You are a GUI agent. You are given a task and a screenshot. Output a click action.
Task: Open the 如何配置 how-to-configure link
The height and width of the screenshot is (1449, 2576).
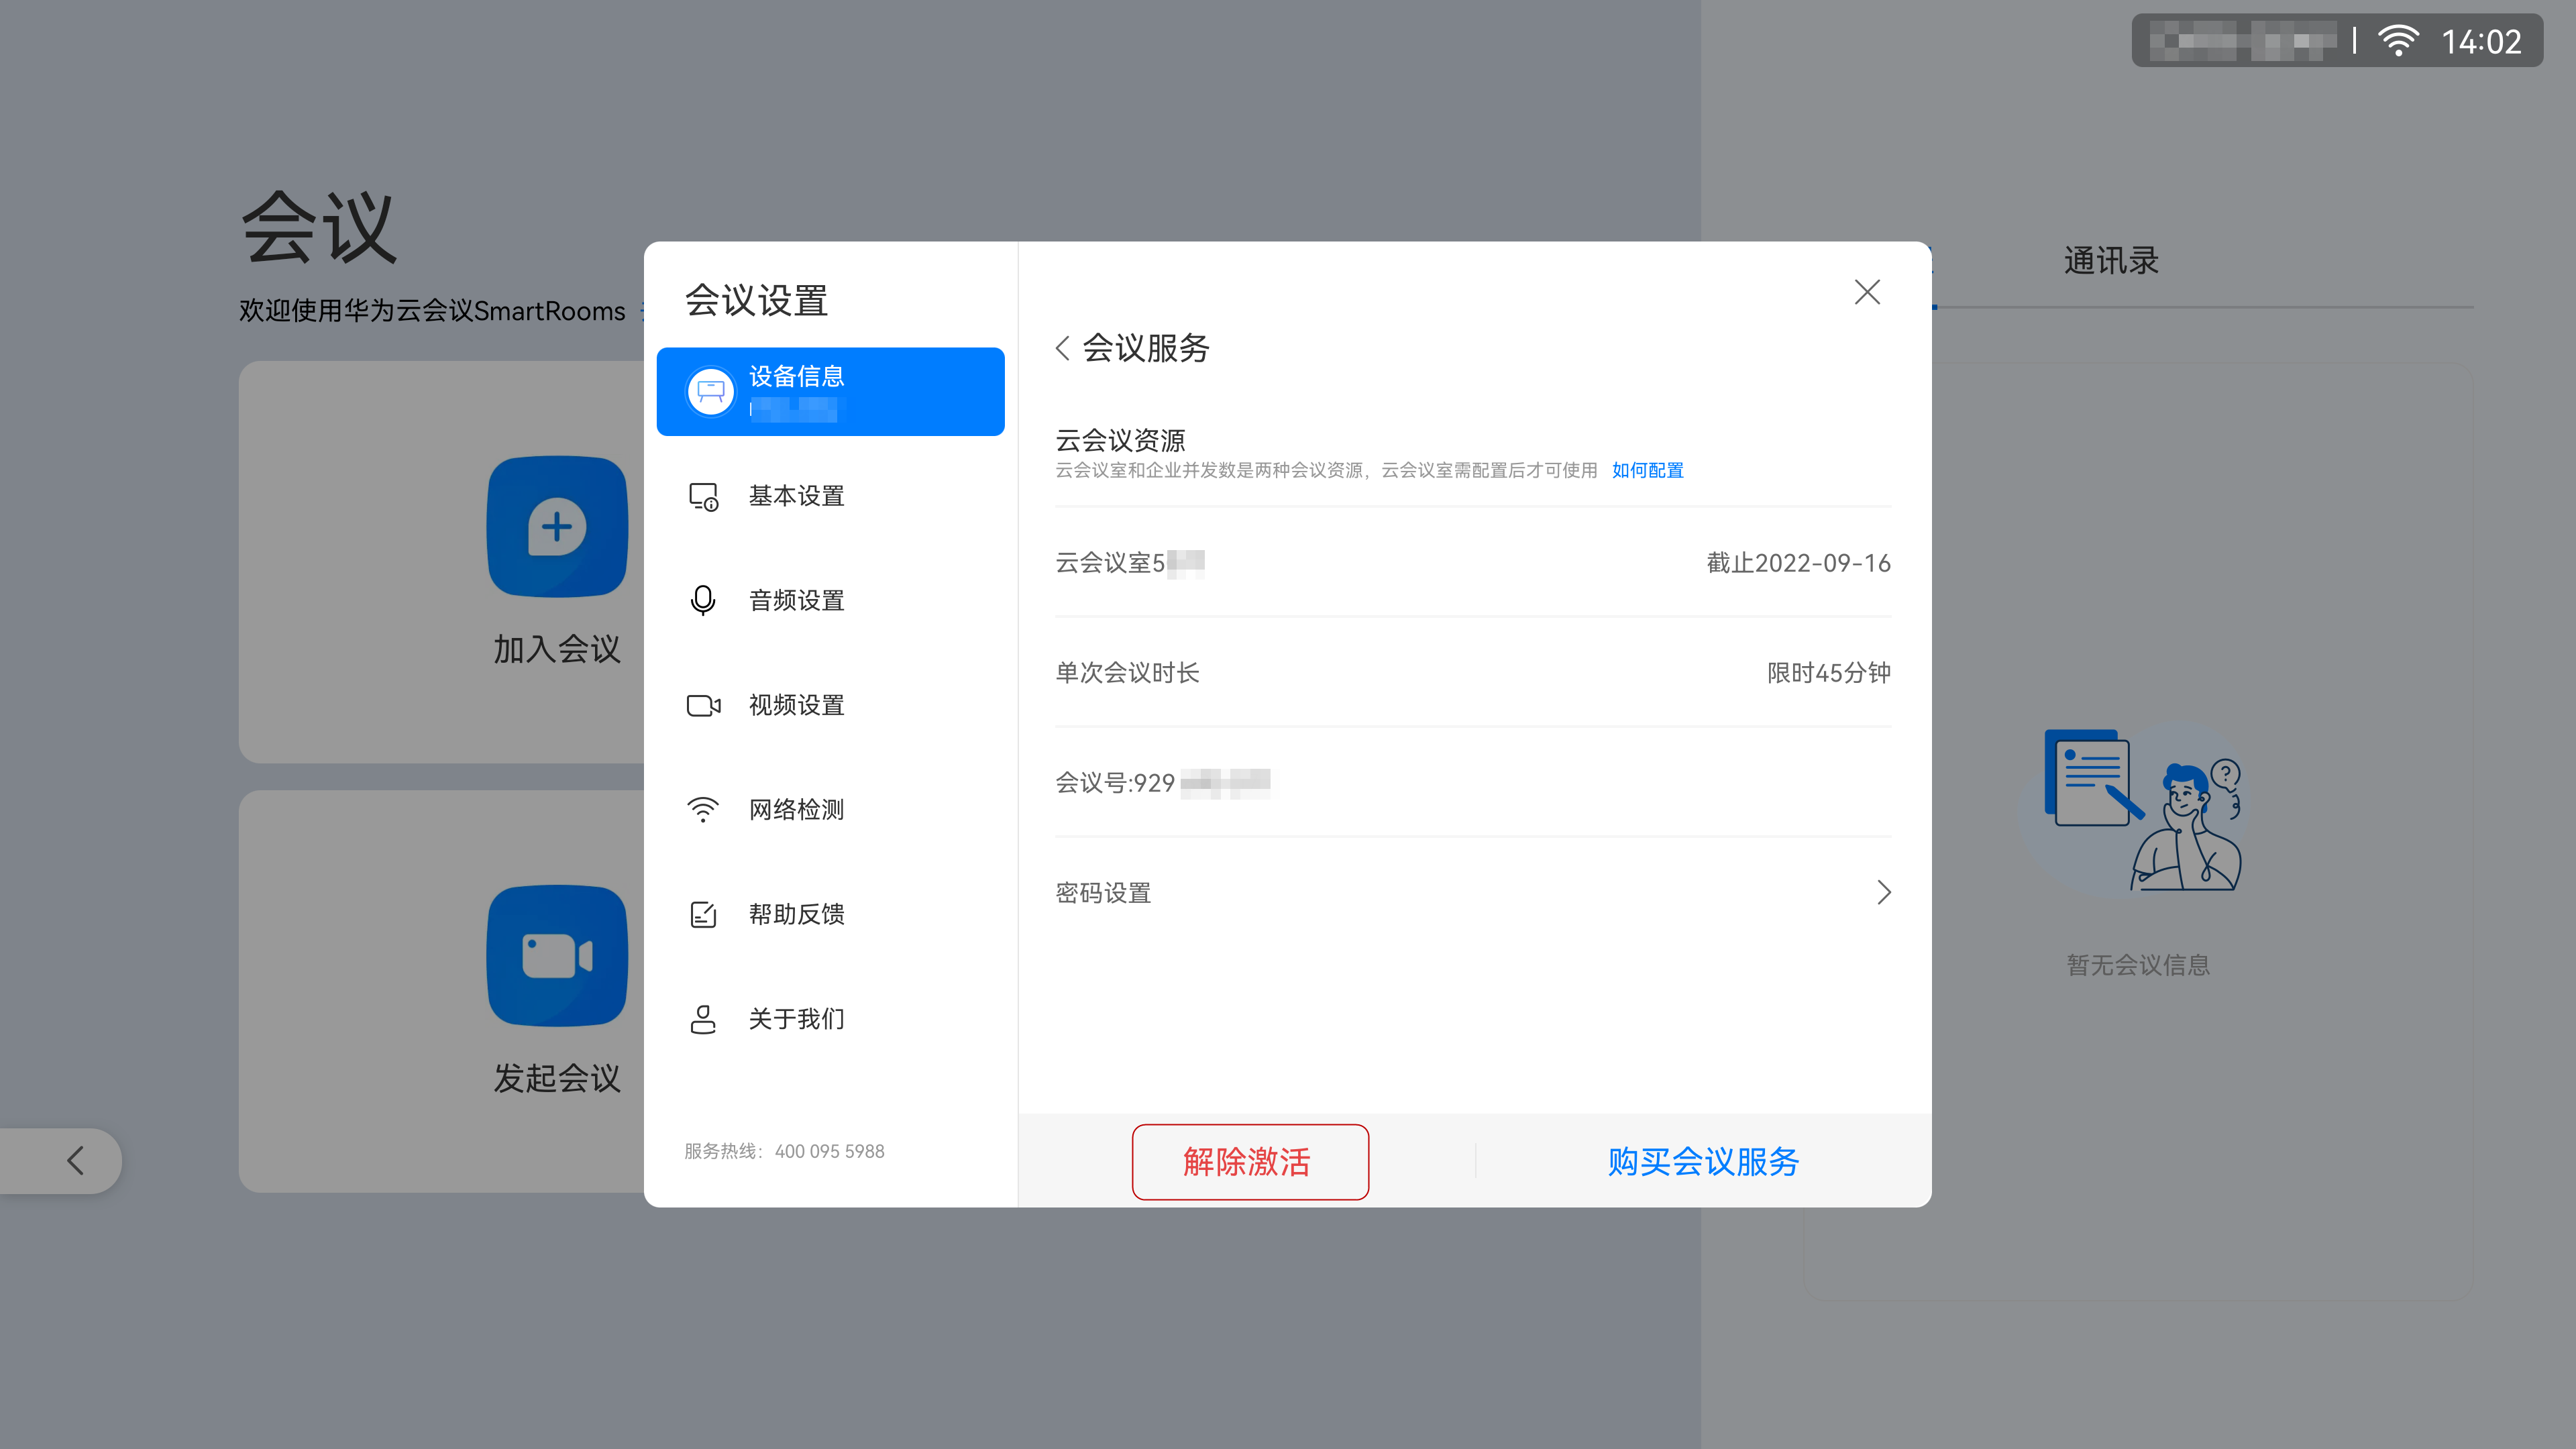[x=1647, y=470]
